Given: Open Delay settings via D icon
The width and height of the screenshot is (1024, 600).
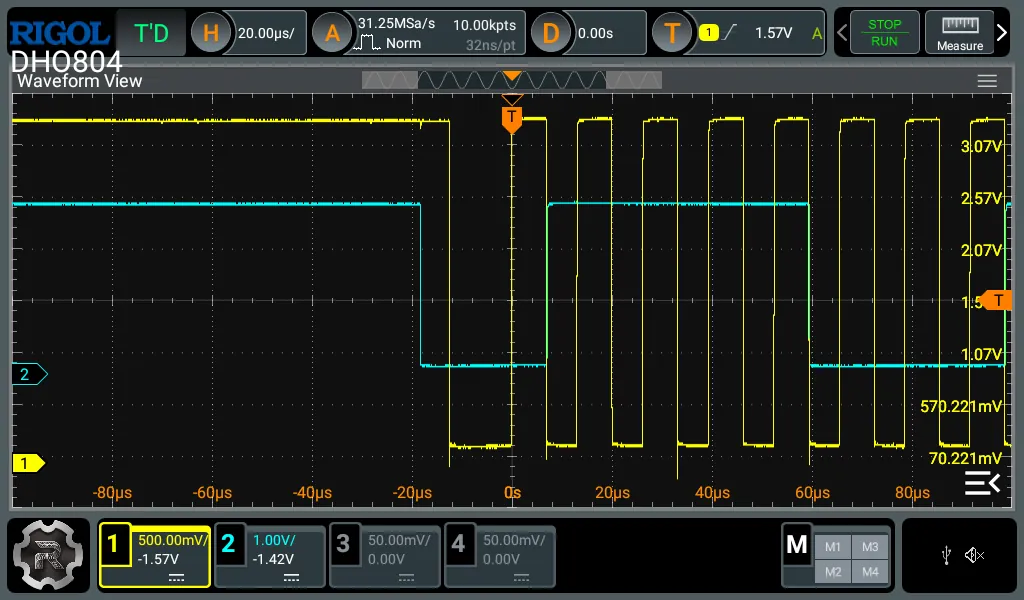Looking at the screenshot, I should [551, 33].
